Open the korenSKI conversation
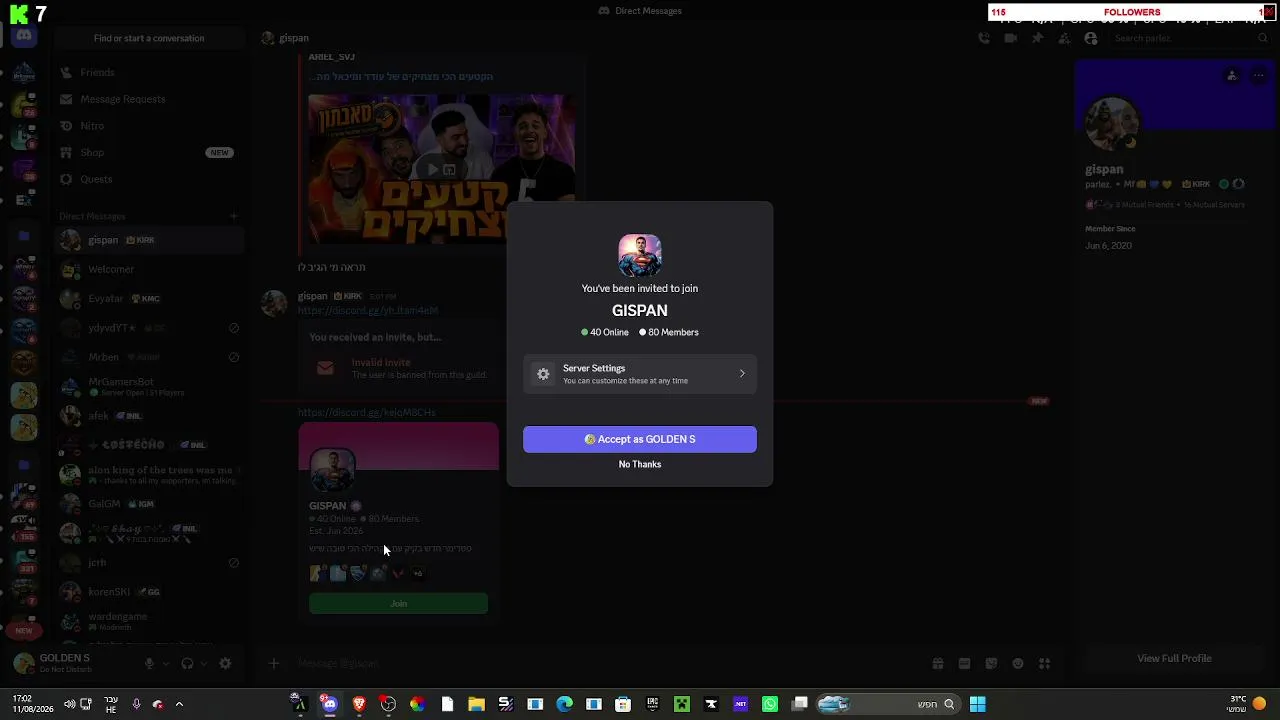This screenshot has width=1280, height=720. [x=150, y=592]
